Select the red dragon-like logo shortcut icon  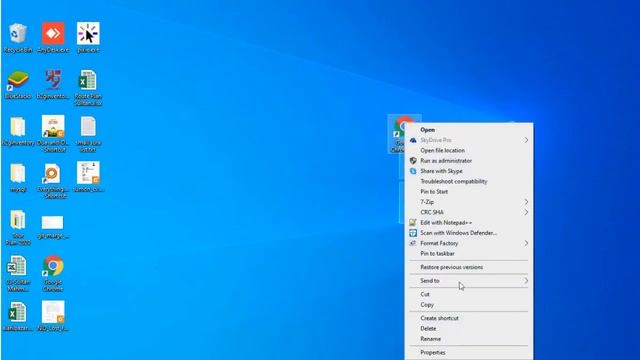click(x=53, y=80)
